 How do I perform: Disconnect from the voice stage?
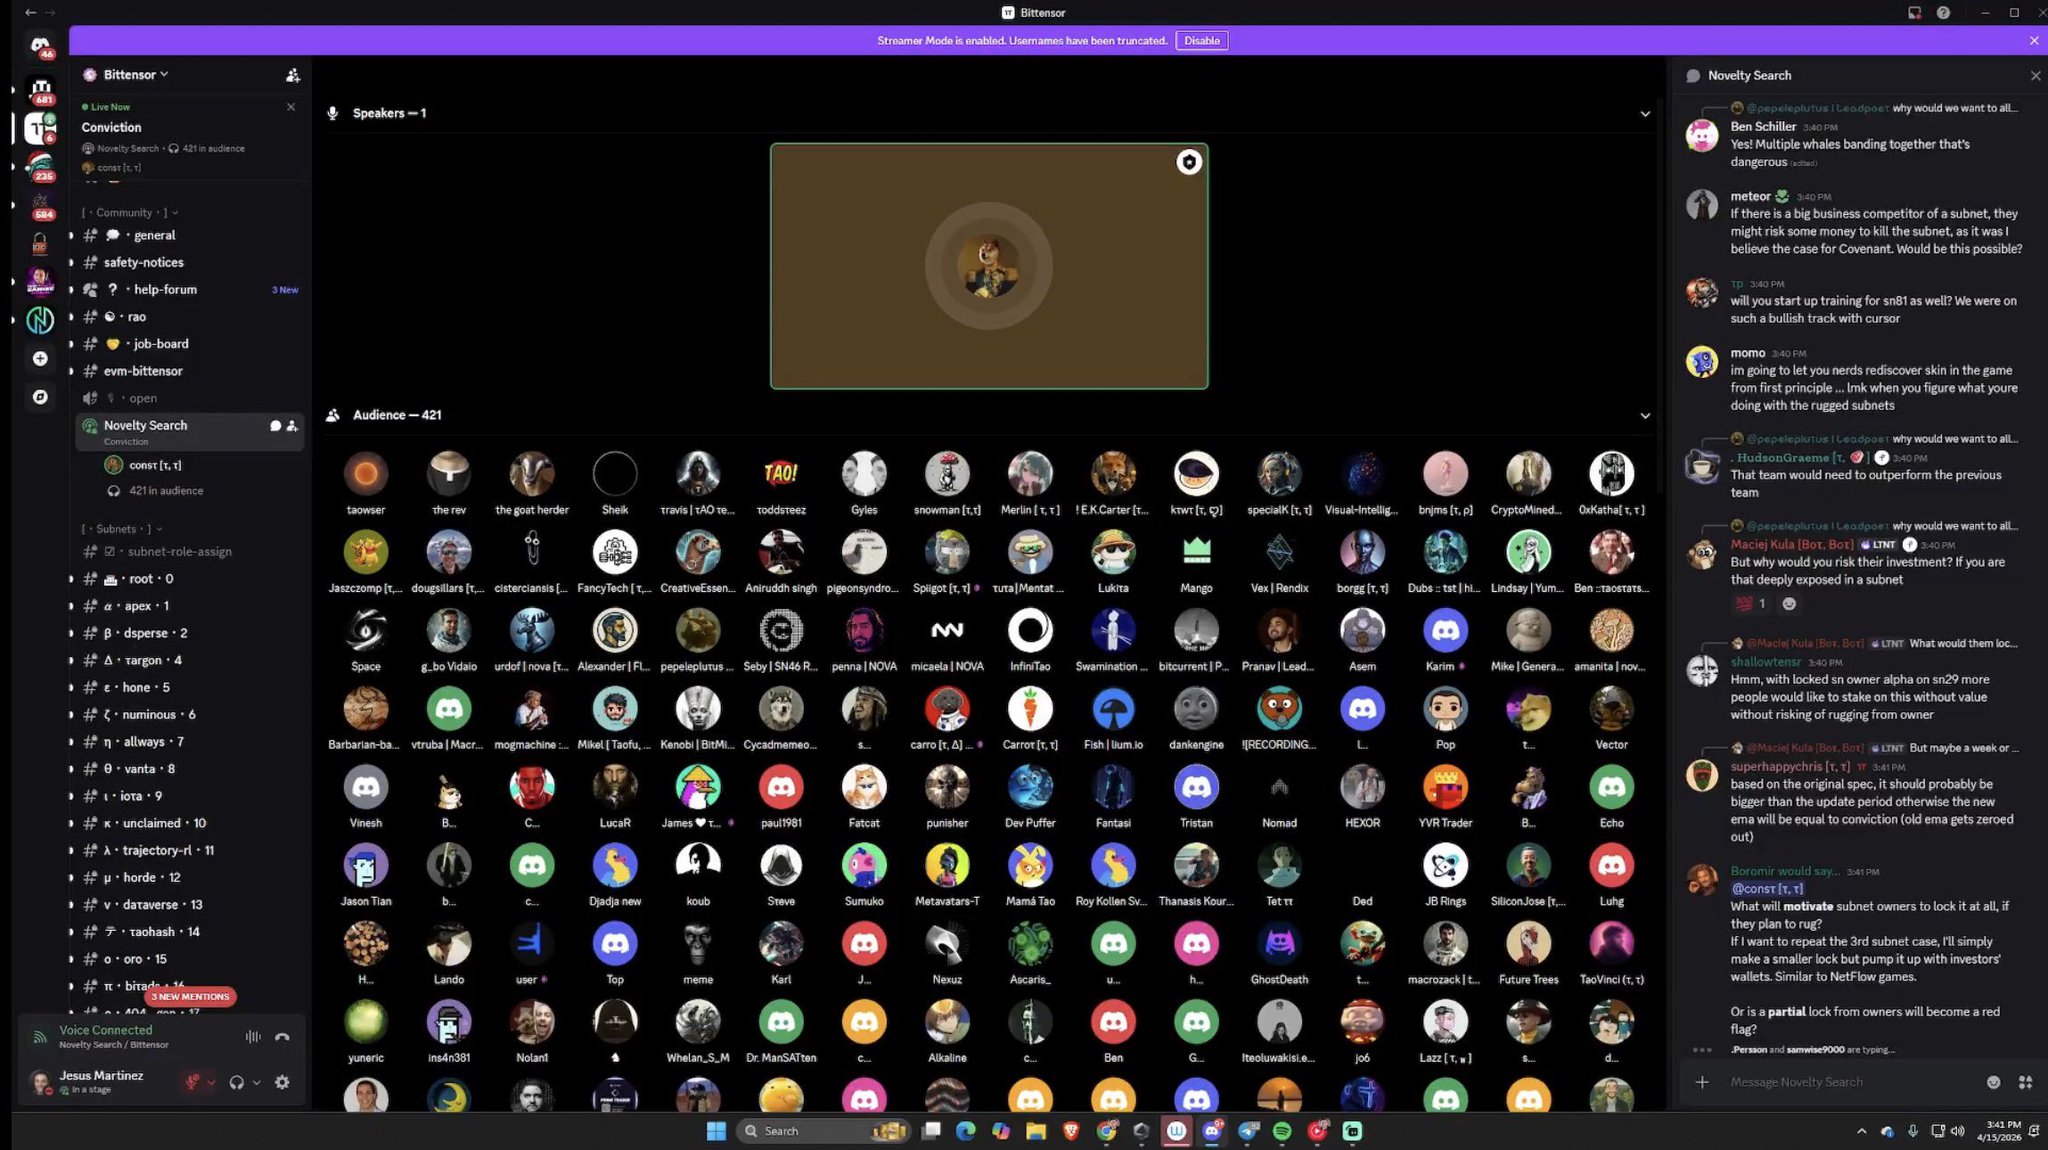pyautogui.click(x=282, y=1037)
